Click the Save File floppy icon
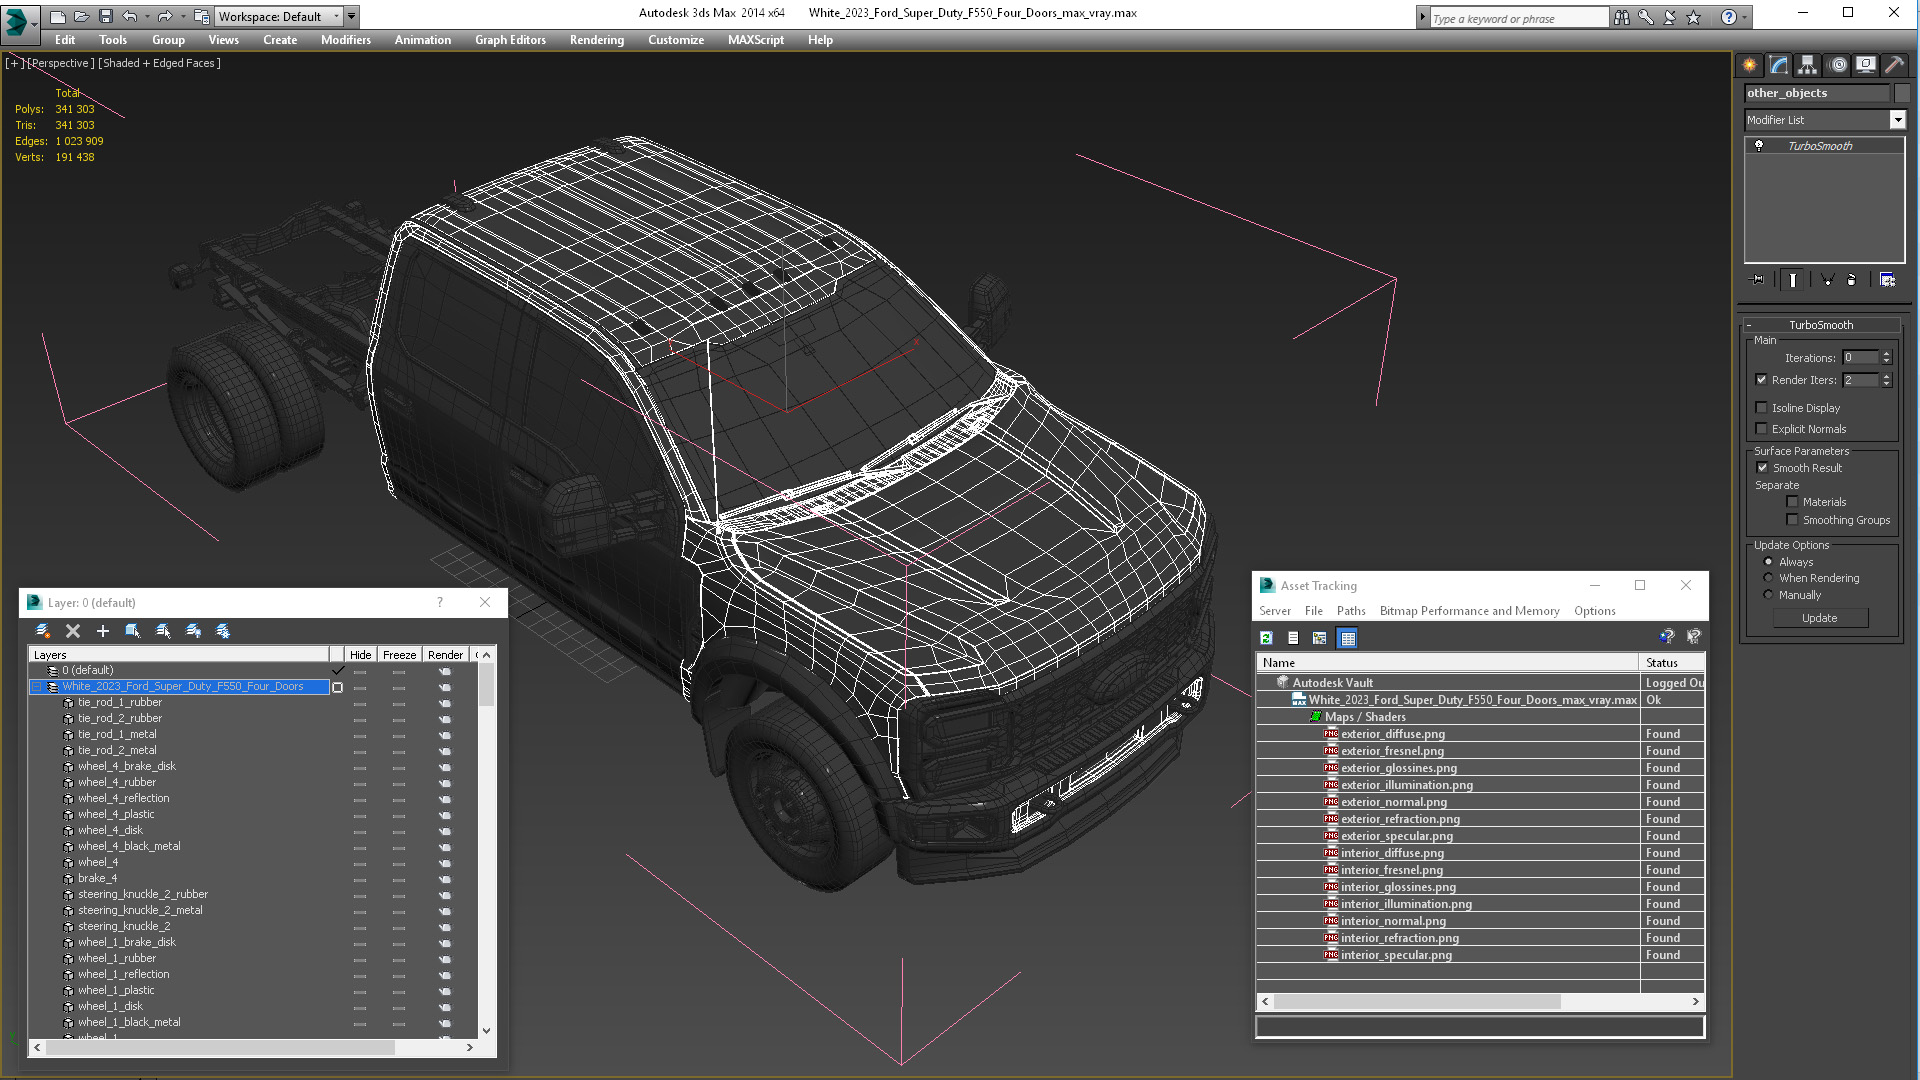The image size is (1920, 1080). 105,16
